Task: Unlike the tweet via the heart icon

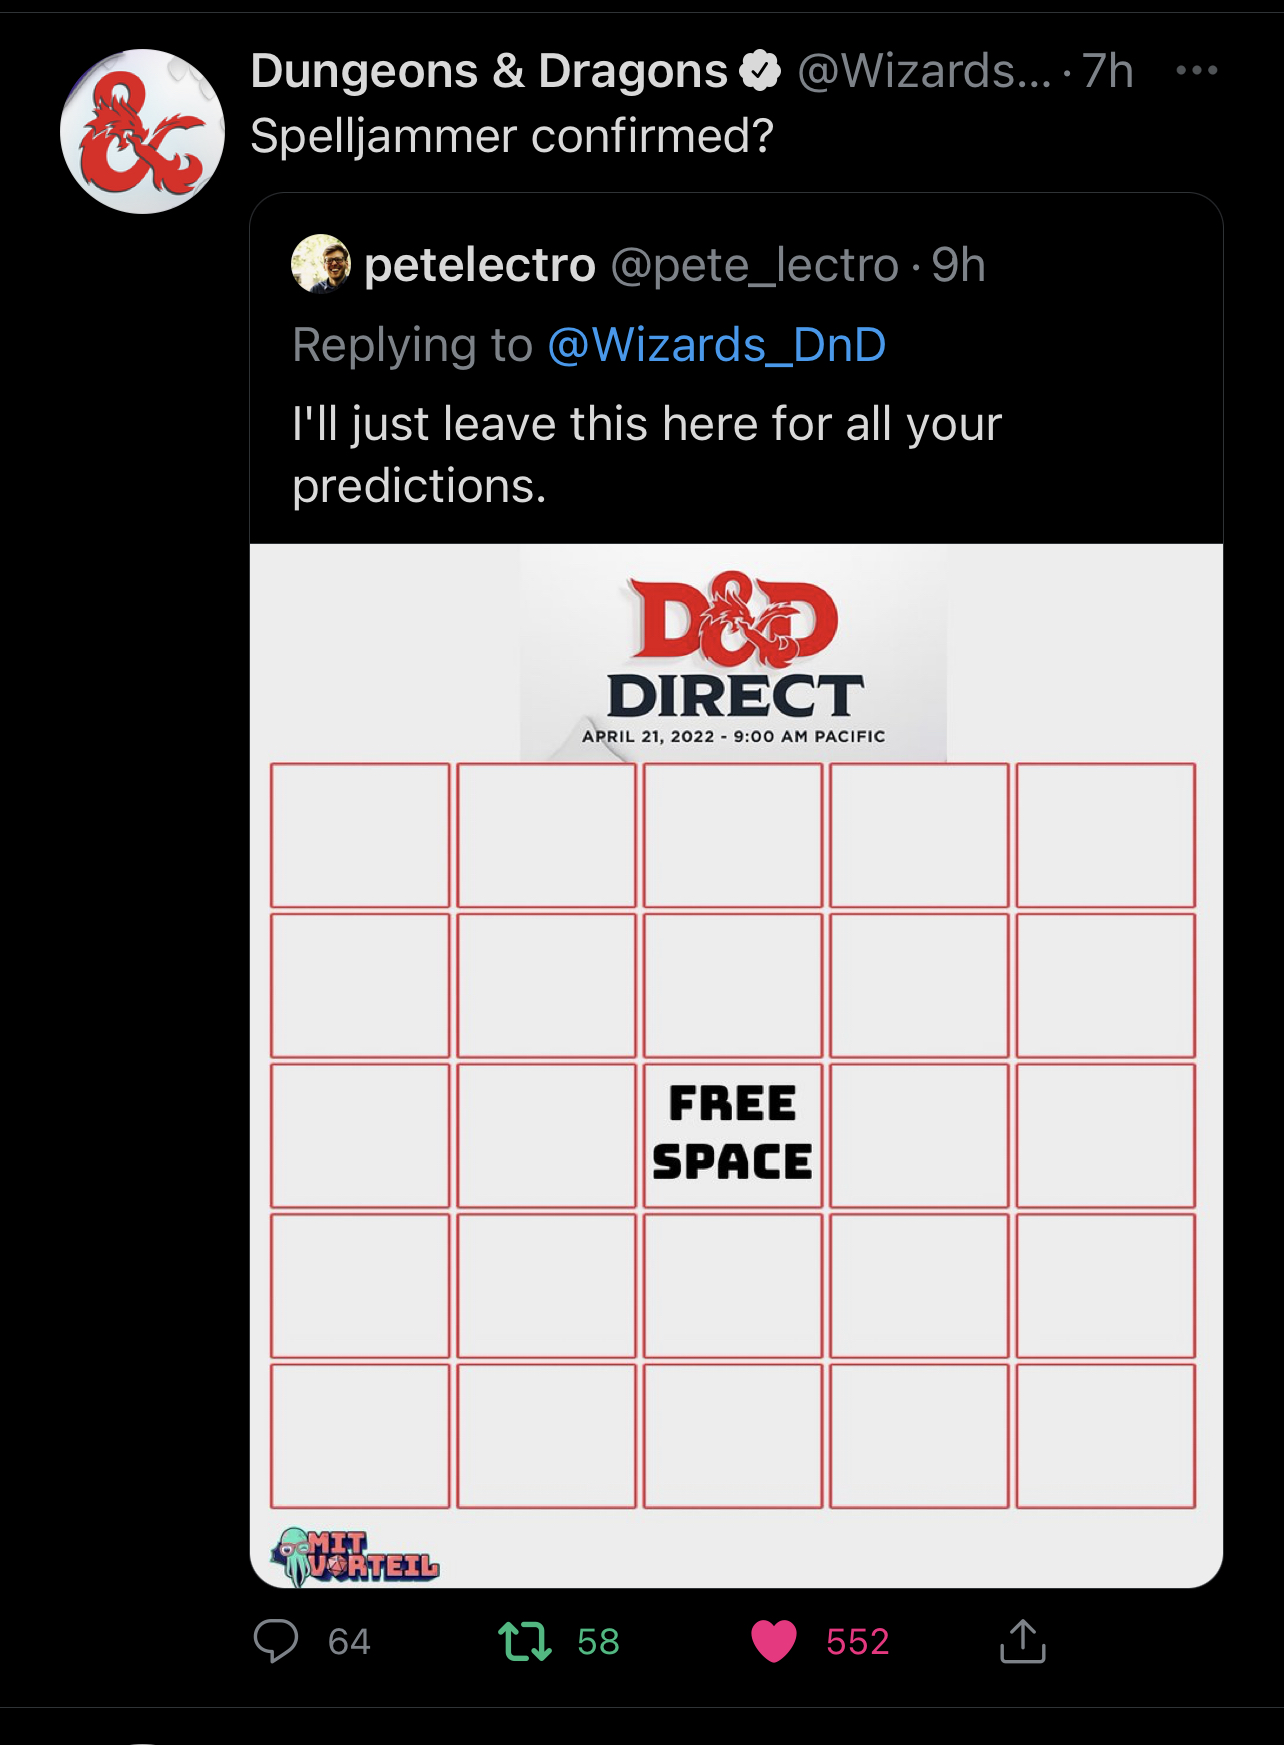Action: point(773,1641)
